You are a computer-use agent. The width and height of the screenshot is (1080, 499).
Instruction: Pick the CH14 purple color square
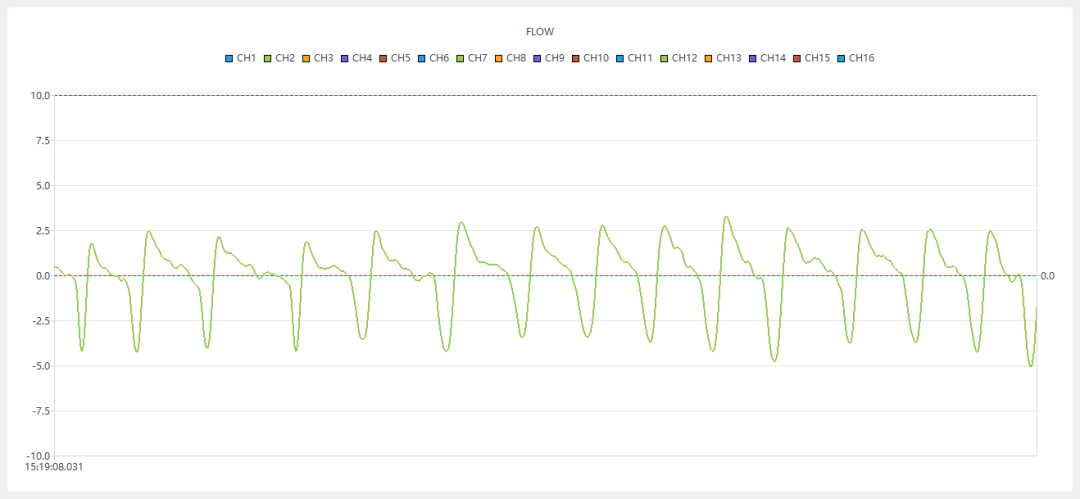tap(753, 58)
